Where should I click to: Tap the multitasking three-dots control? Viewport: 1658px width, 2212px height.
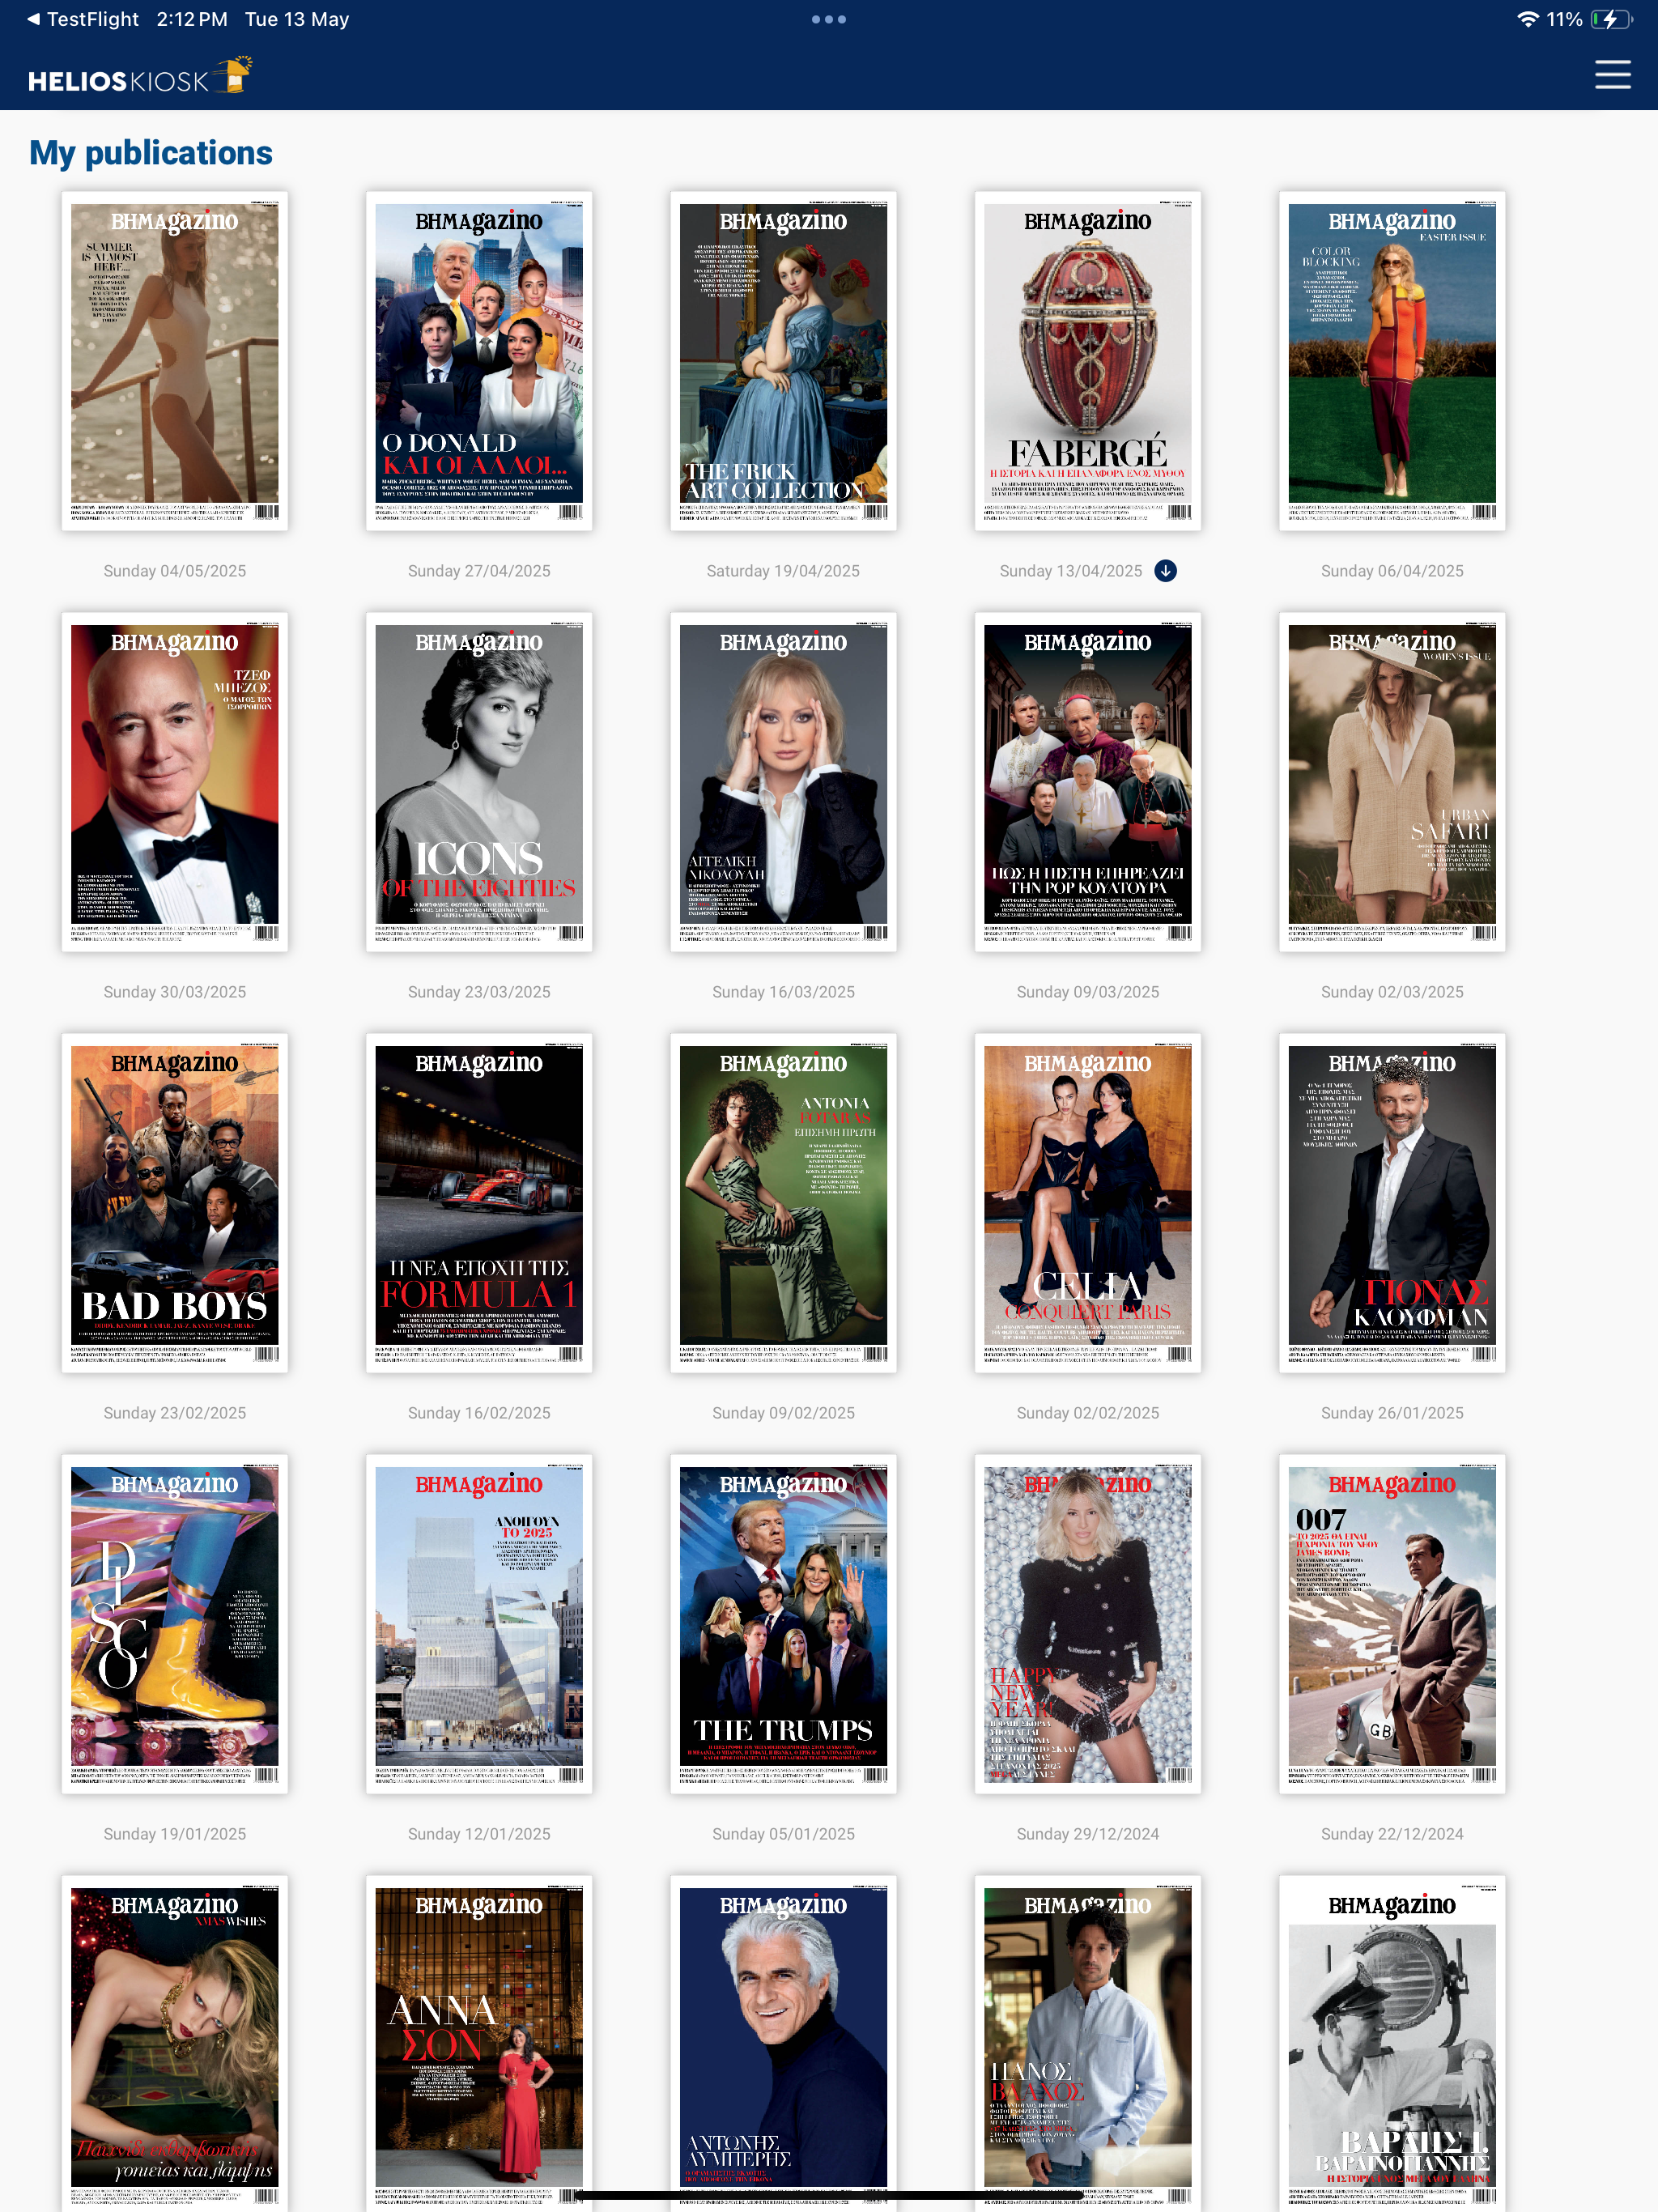pyautogui.click(x=829, y=19)
